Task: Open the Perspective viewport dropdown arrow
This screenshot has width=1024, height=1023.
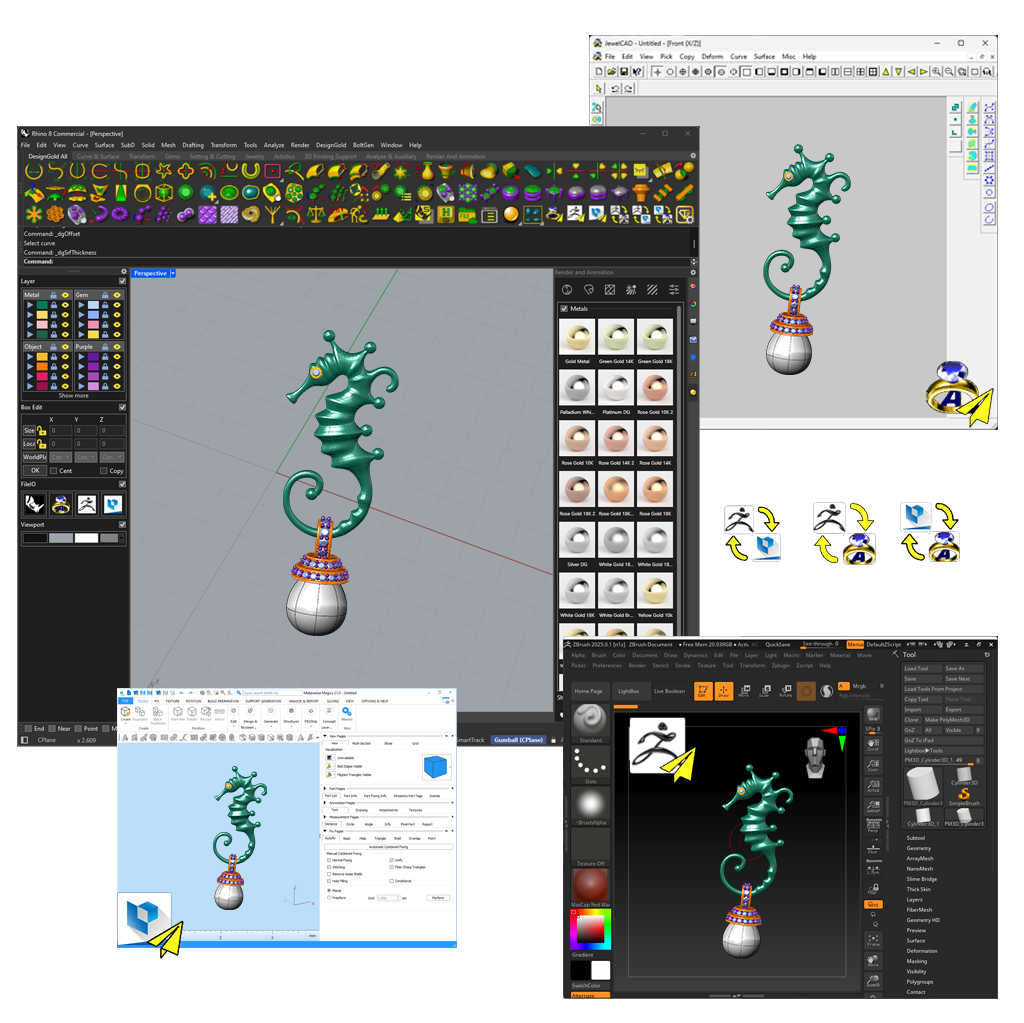Action: pos(173,273)
